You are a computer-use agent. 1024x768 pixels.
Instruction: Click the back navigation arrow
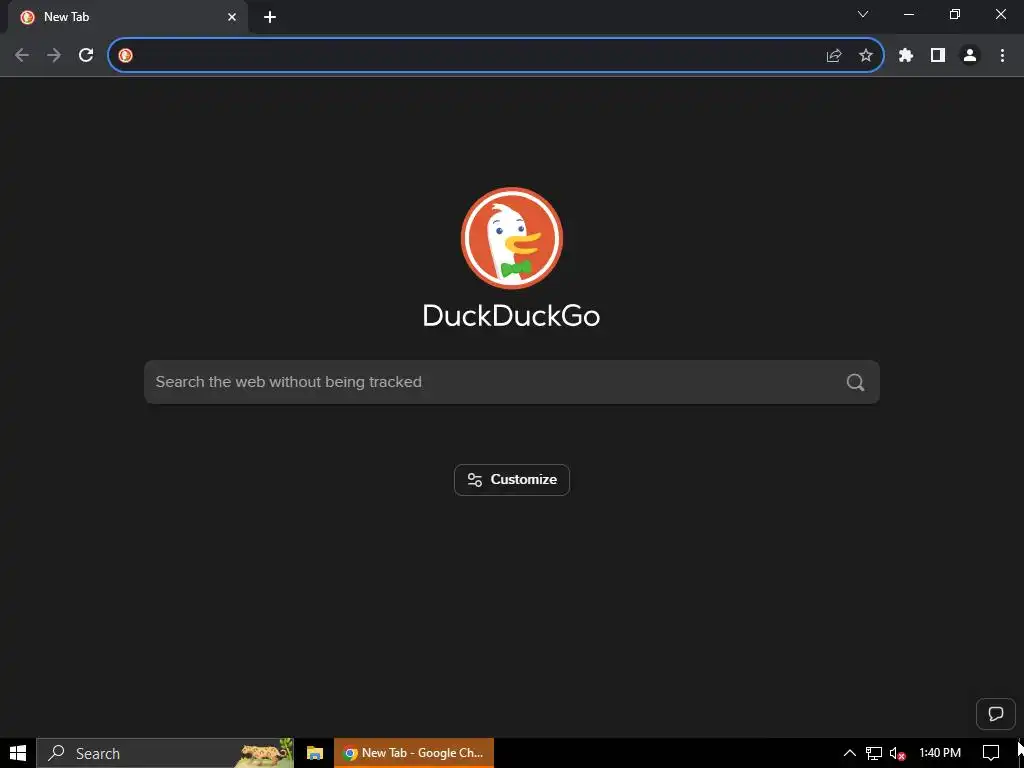[x=22, y=56]
